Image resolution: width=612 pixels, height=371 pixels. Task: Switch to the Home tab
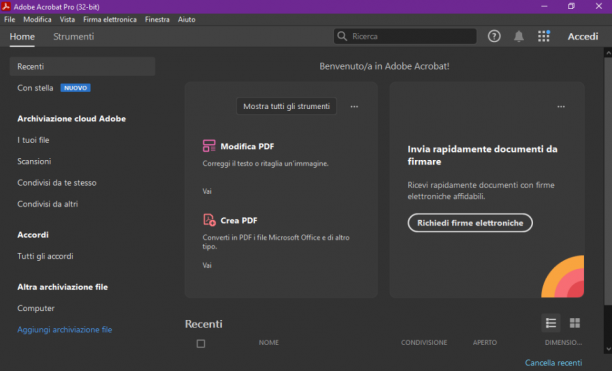(x=22, y=37)
